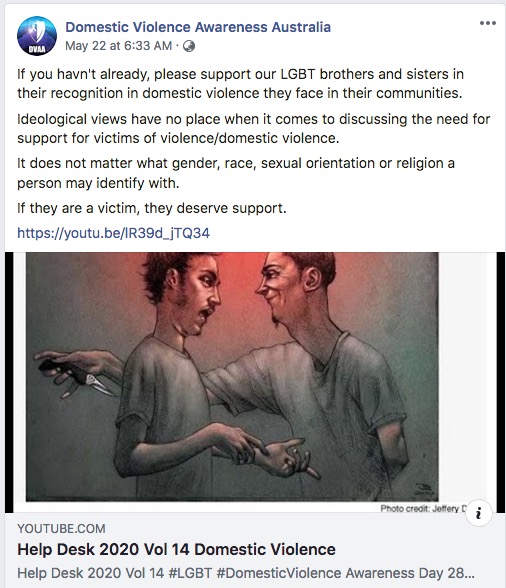The image size is (506, 588).
Task: Click the public globe privacy icon
Action: coord(189,46)
